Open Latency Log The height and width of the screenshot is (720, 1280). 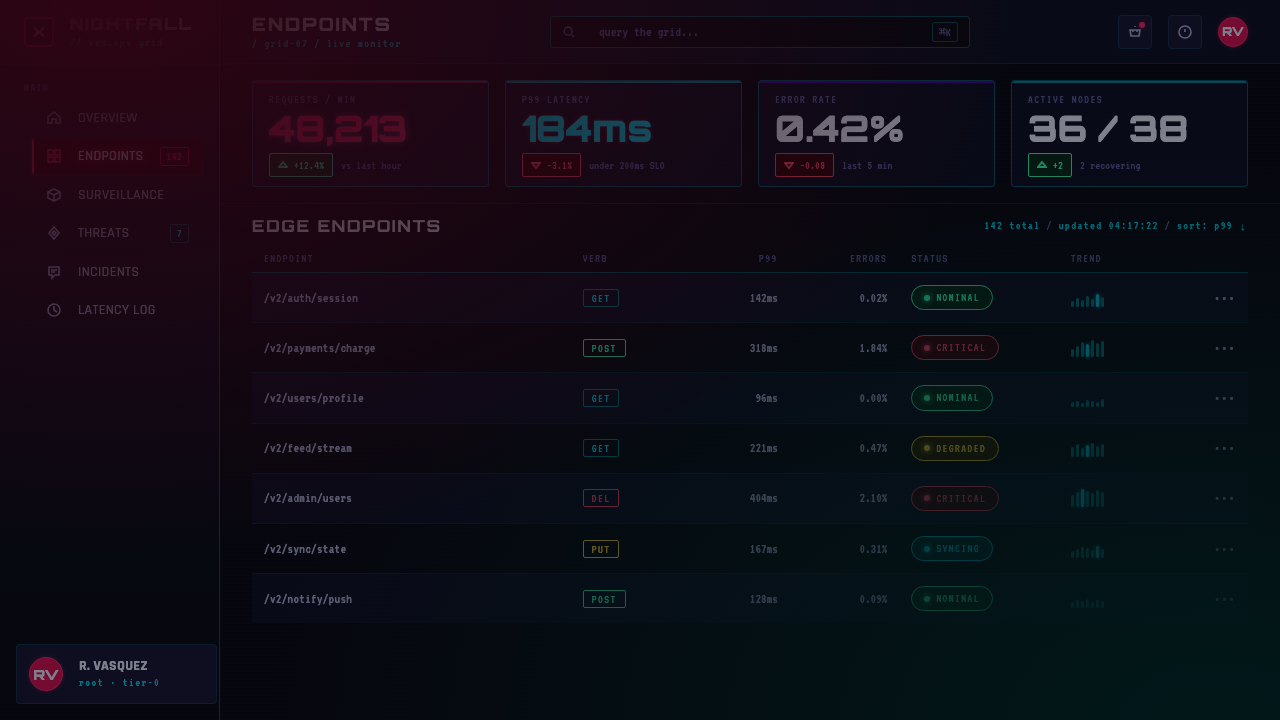click(x=117, y=310)
